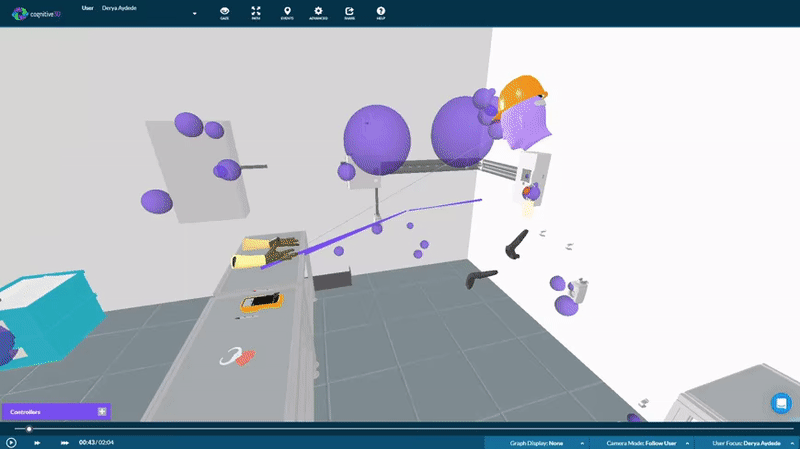
Task: Open the Events pin icon
Action: point(287,12)
